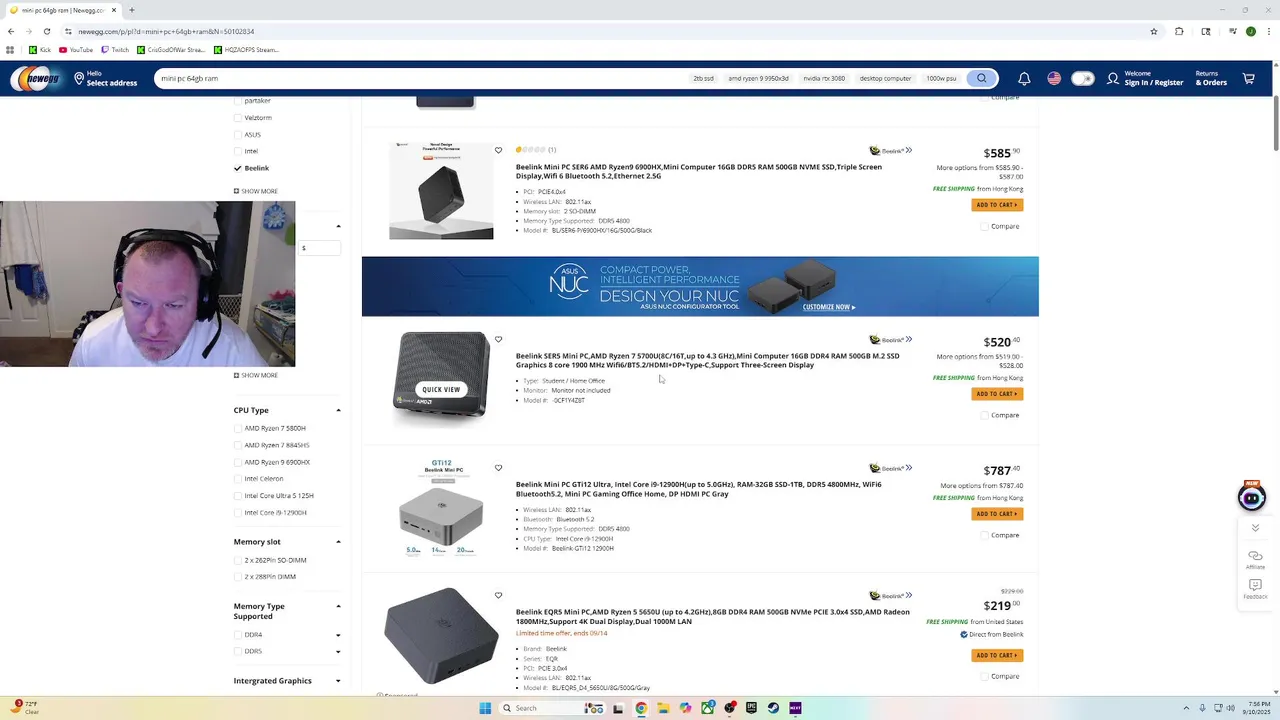The image size is (1280, 720).
Task: Show more brand filter options
Action: (x=256, y=191)
